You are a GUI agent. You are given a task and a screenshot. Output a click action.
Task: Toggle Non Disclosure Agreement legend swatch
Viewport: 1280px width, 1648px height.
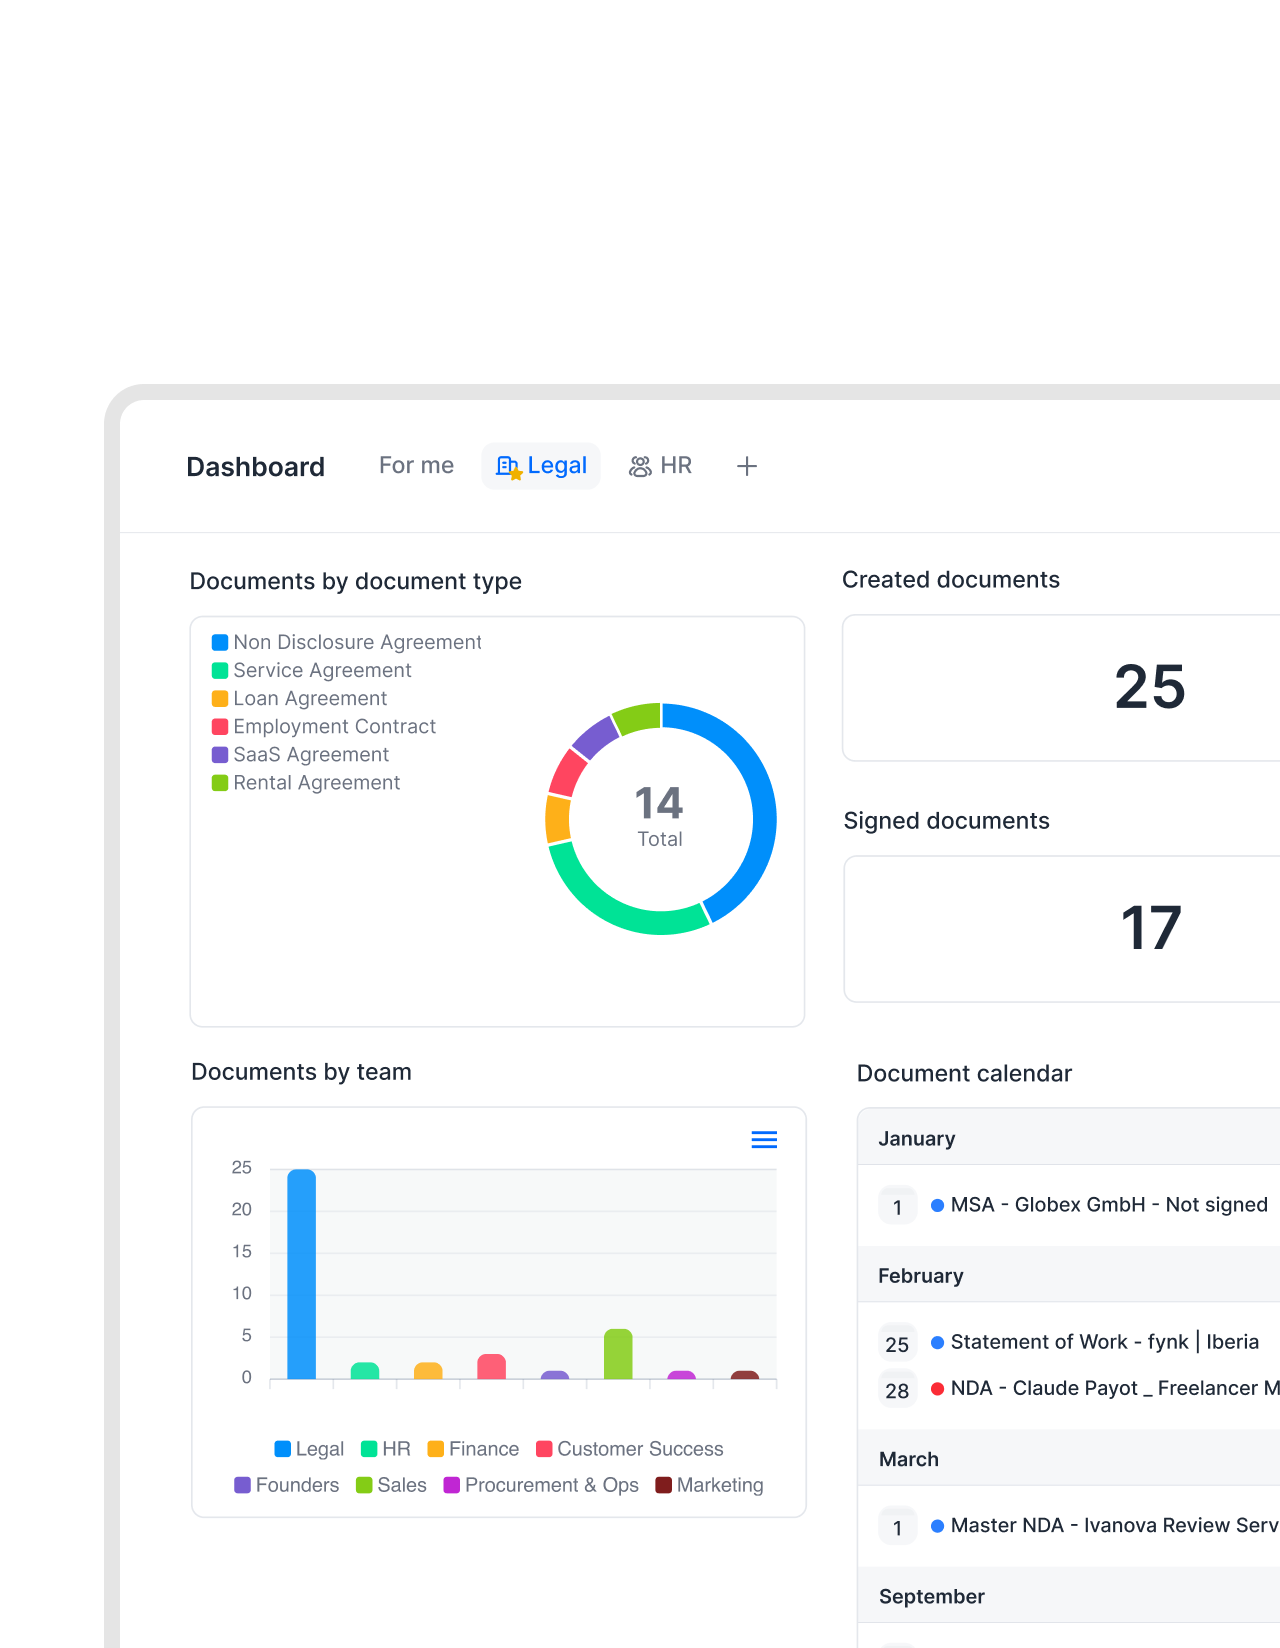(x=220, y=642)
